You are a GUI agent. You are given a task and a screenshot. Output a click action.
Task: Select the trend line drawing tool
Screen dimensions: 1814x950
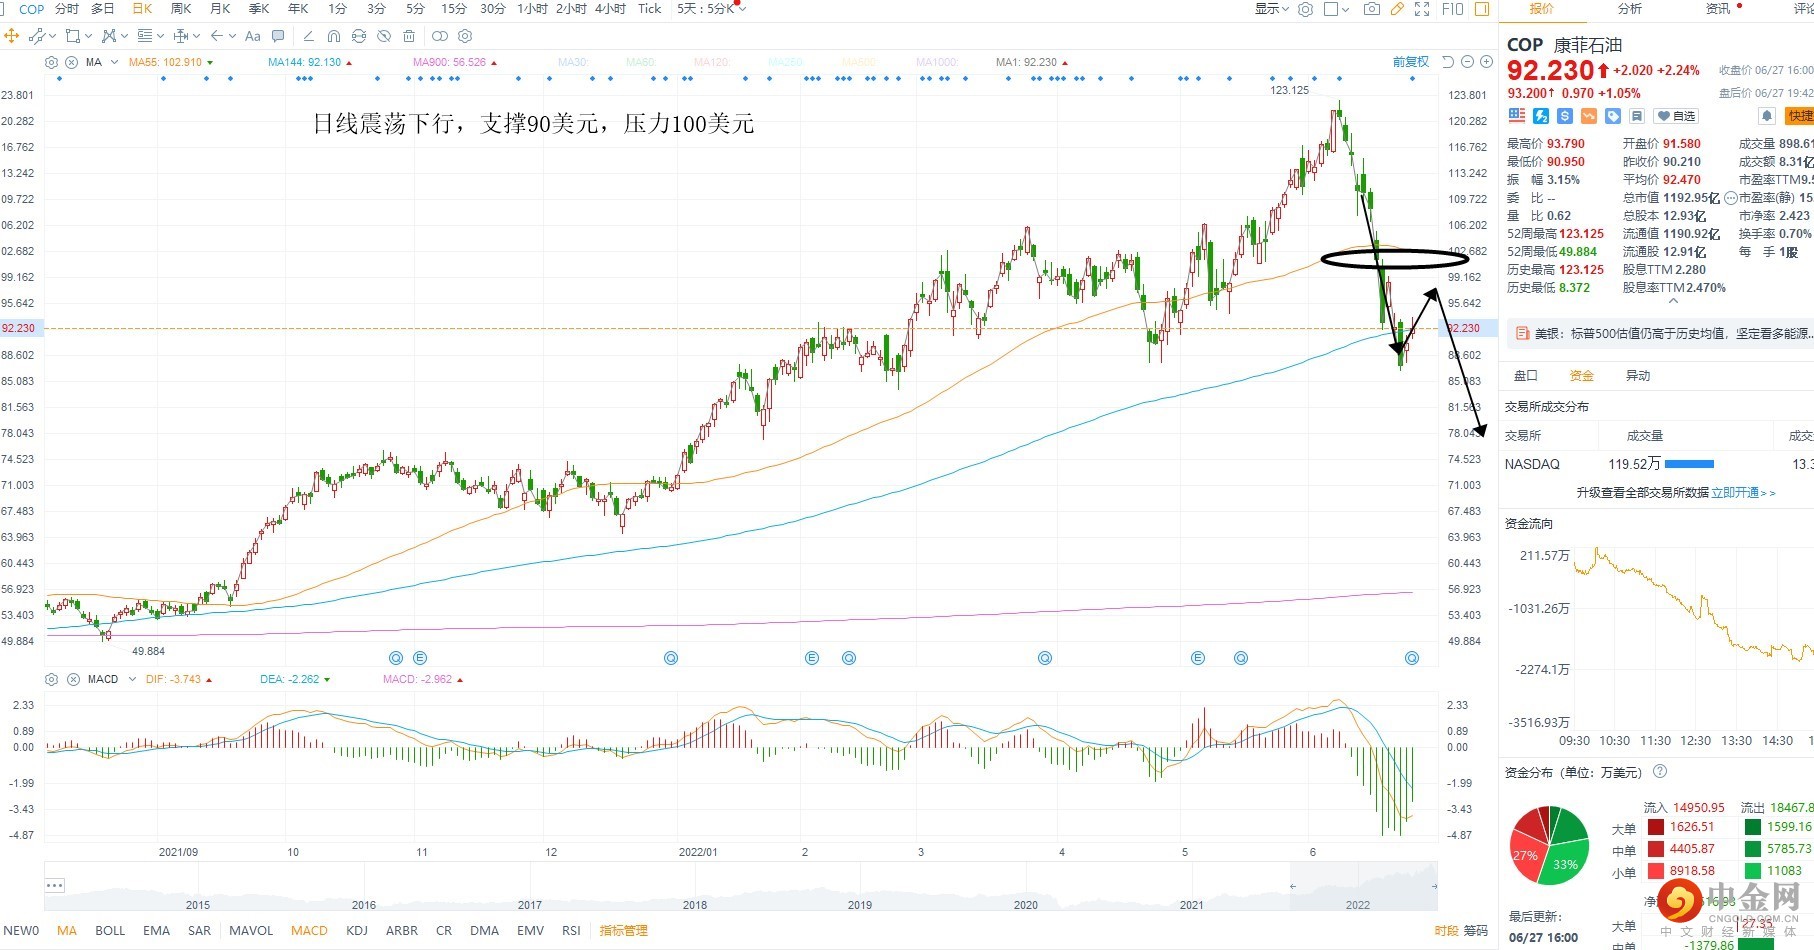tap(37, 36)
